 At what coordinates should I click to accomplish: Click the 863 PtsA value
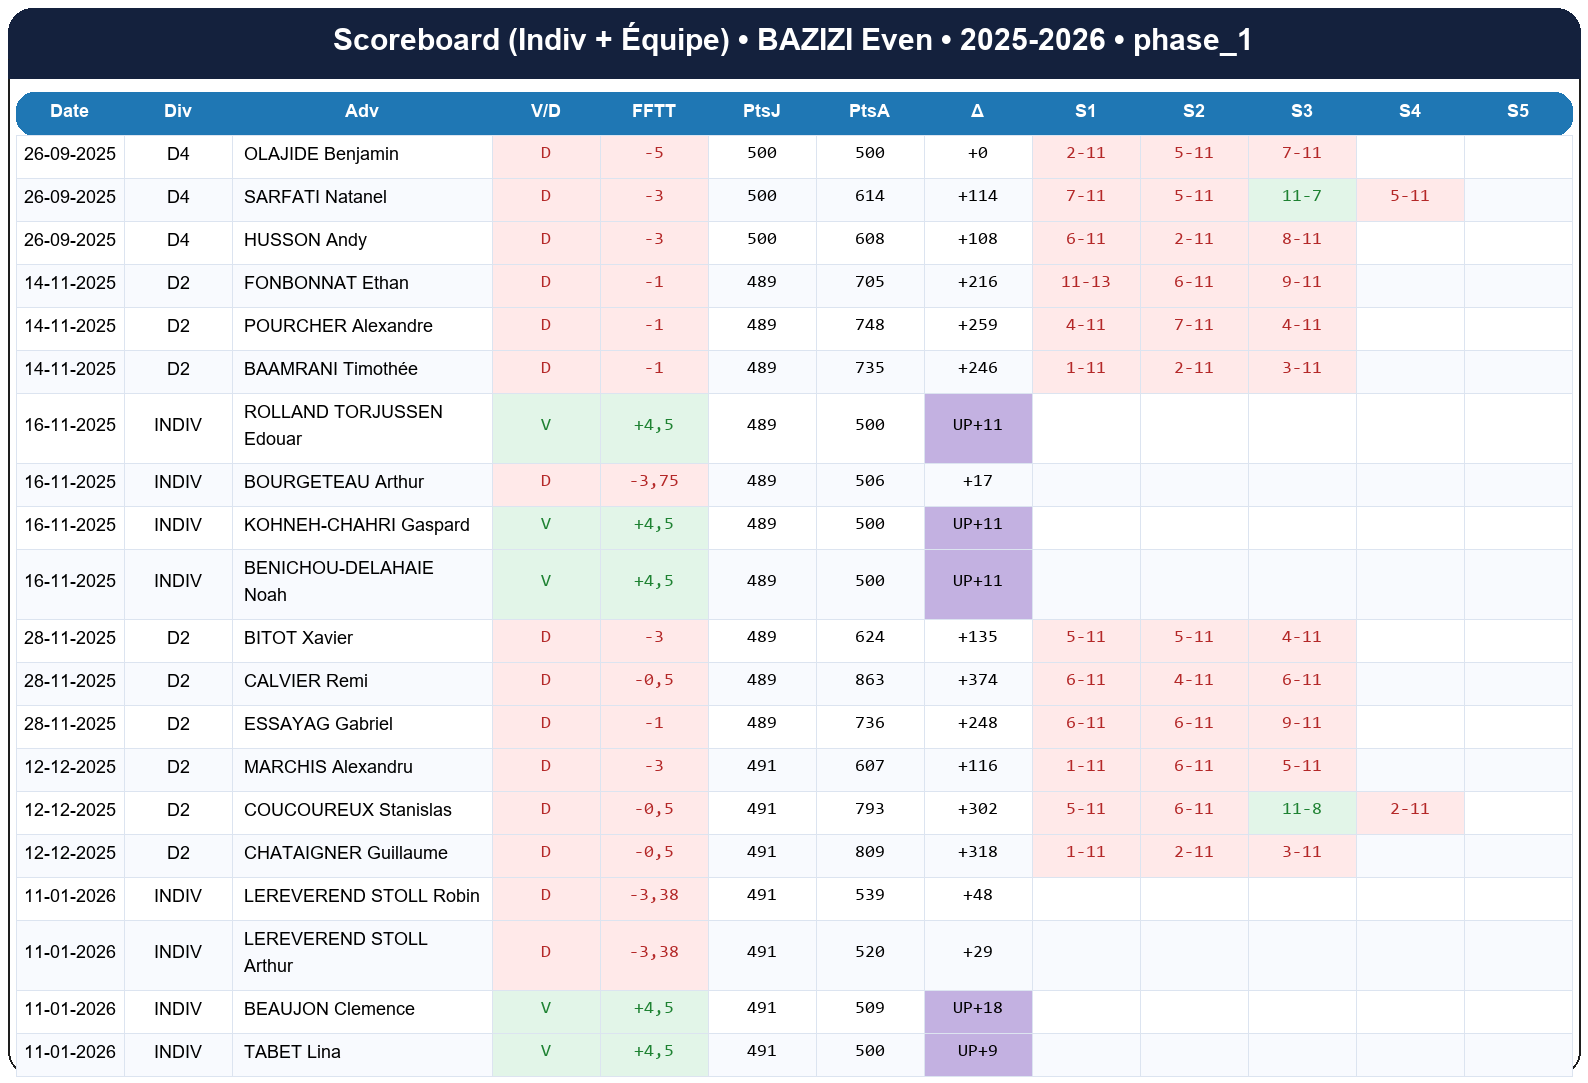tap(869, 680)
